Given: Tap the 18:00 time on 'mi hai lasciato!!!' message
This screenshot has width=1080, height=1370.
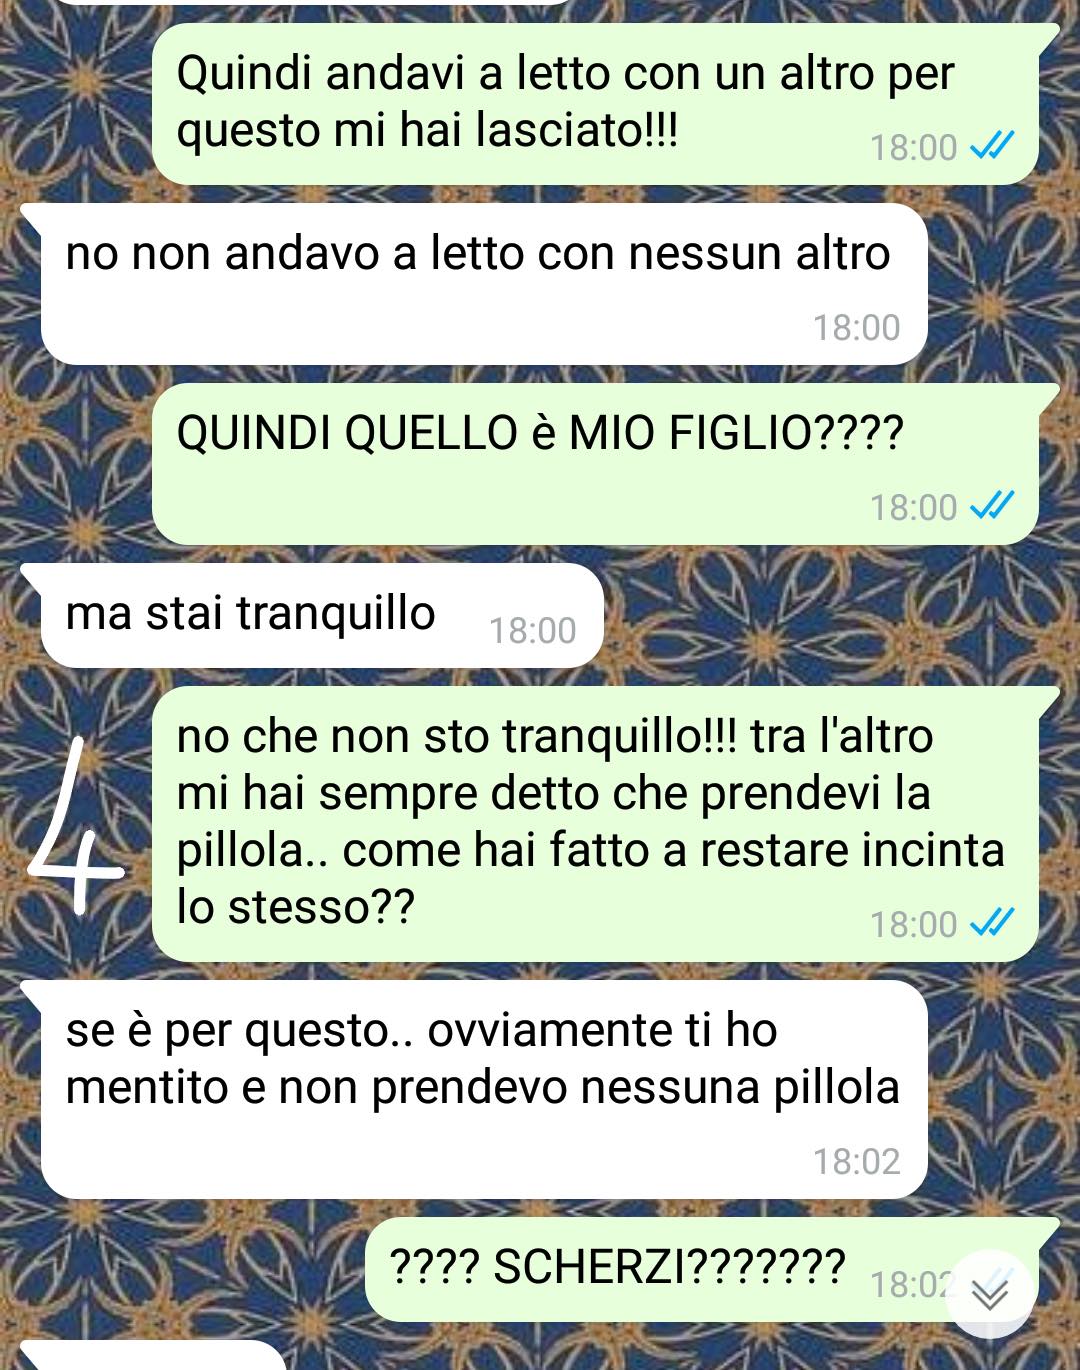Looking at the screenshot, I should (913, 147).
